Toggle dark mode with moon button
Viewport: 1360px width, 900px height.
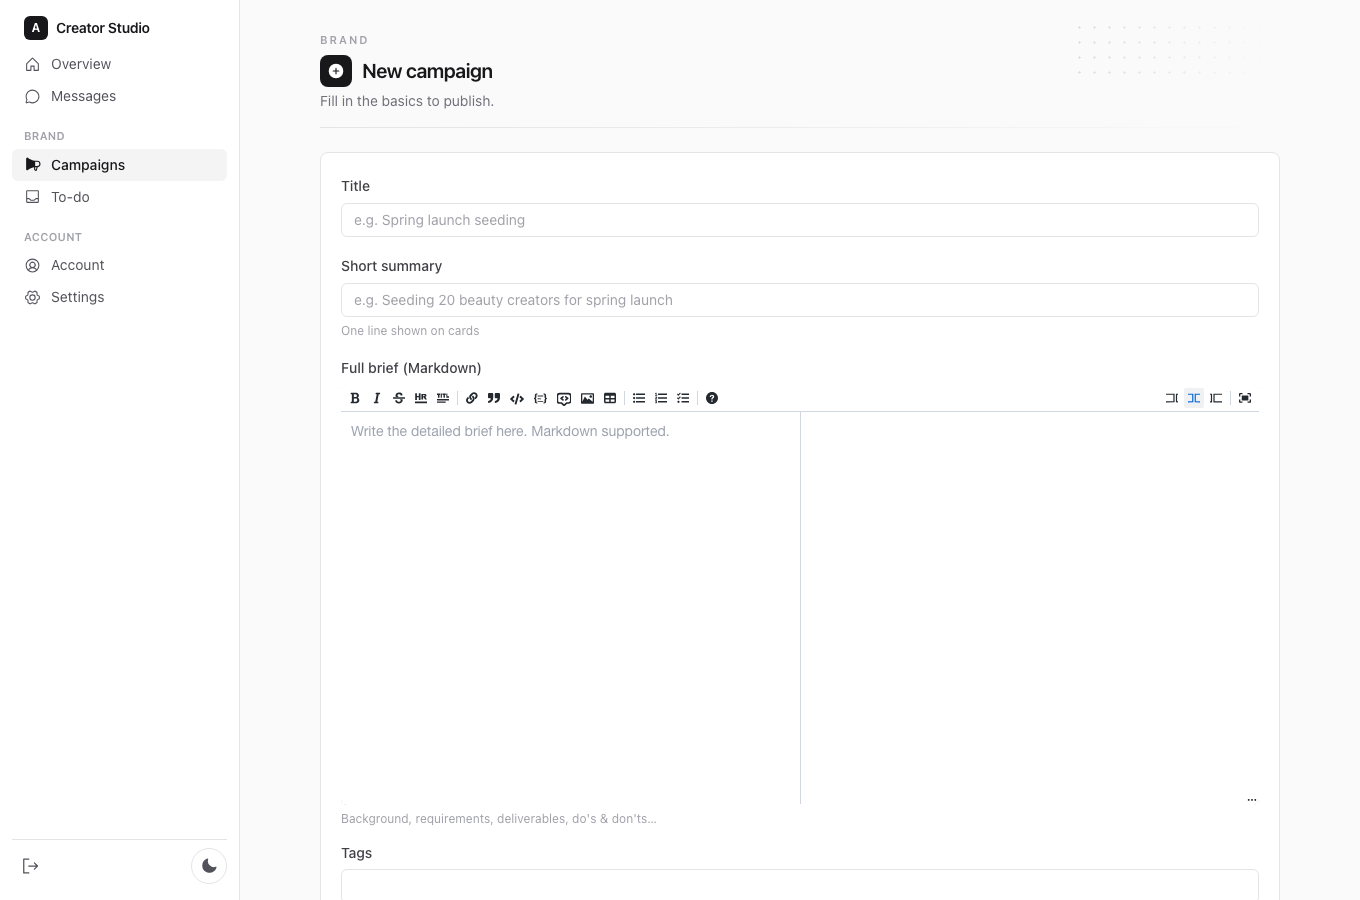[209, 866]
